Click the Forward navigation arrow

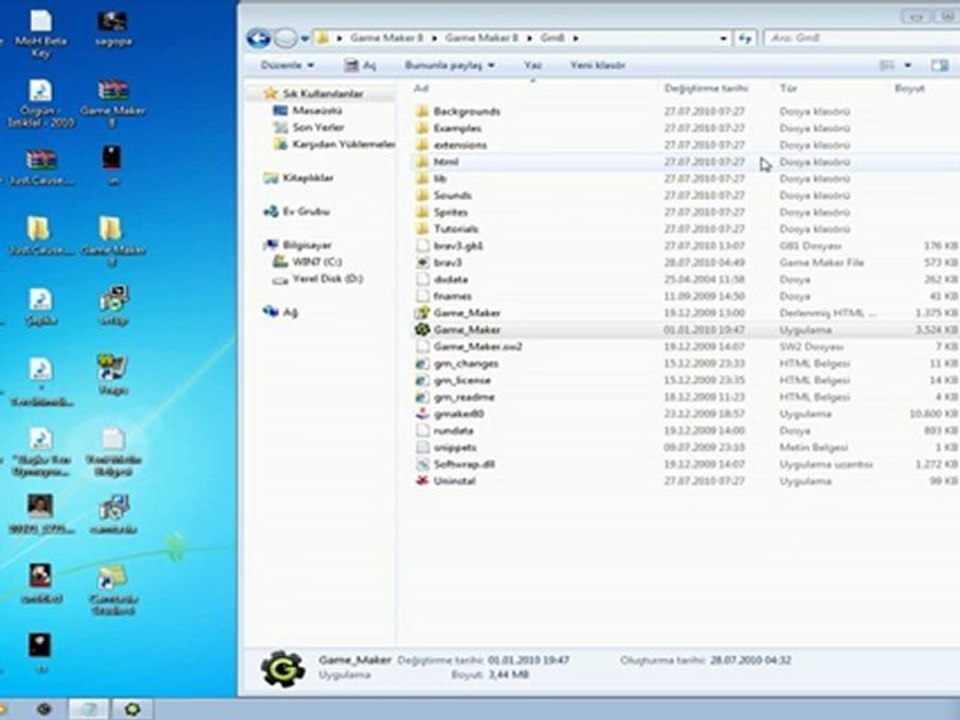click(285, 39)
